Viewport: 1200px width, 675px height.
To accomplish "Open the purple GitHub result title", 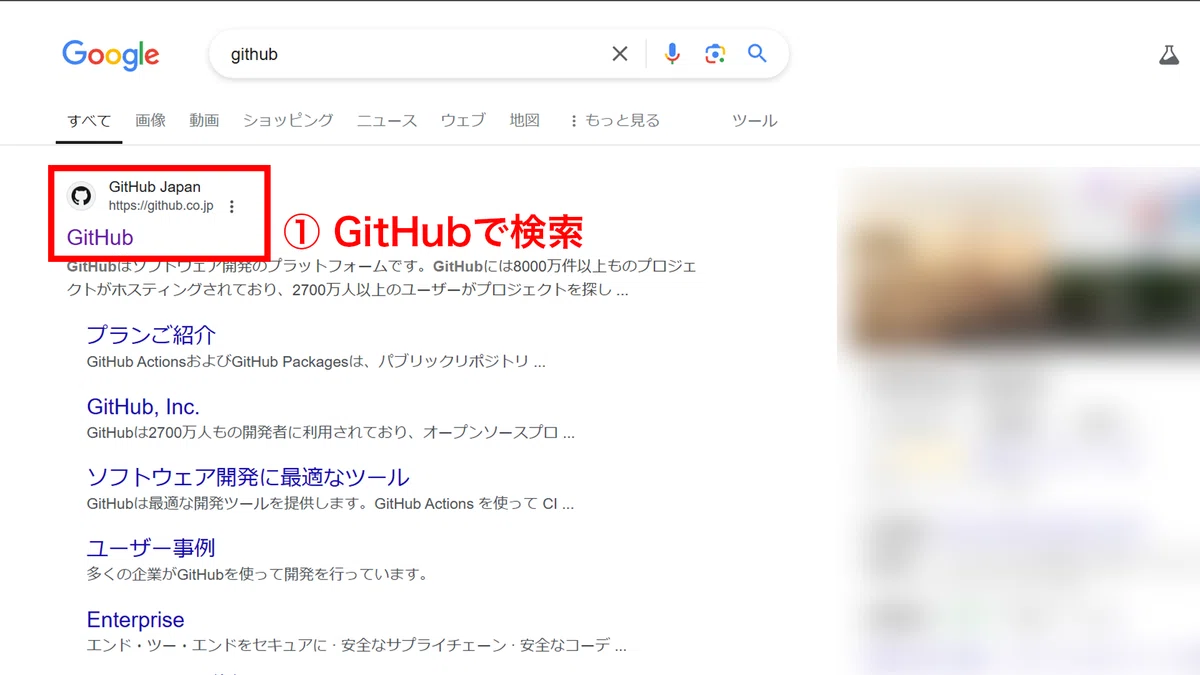I will (x=100, y=237).
